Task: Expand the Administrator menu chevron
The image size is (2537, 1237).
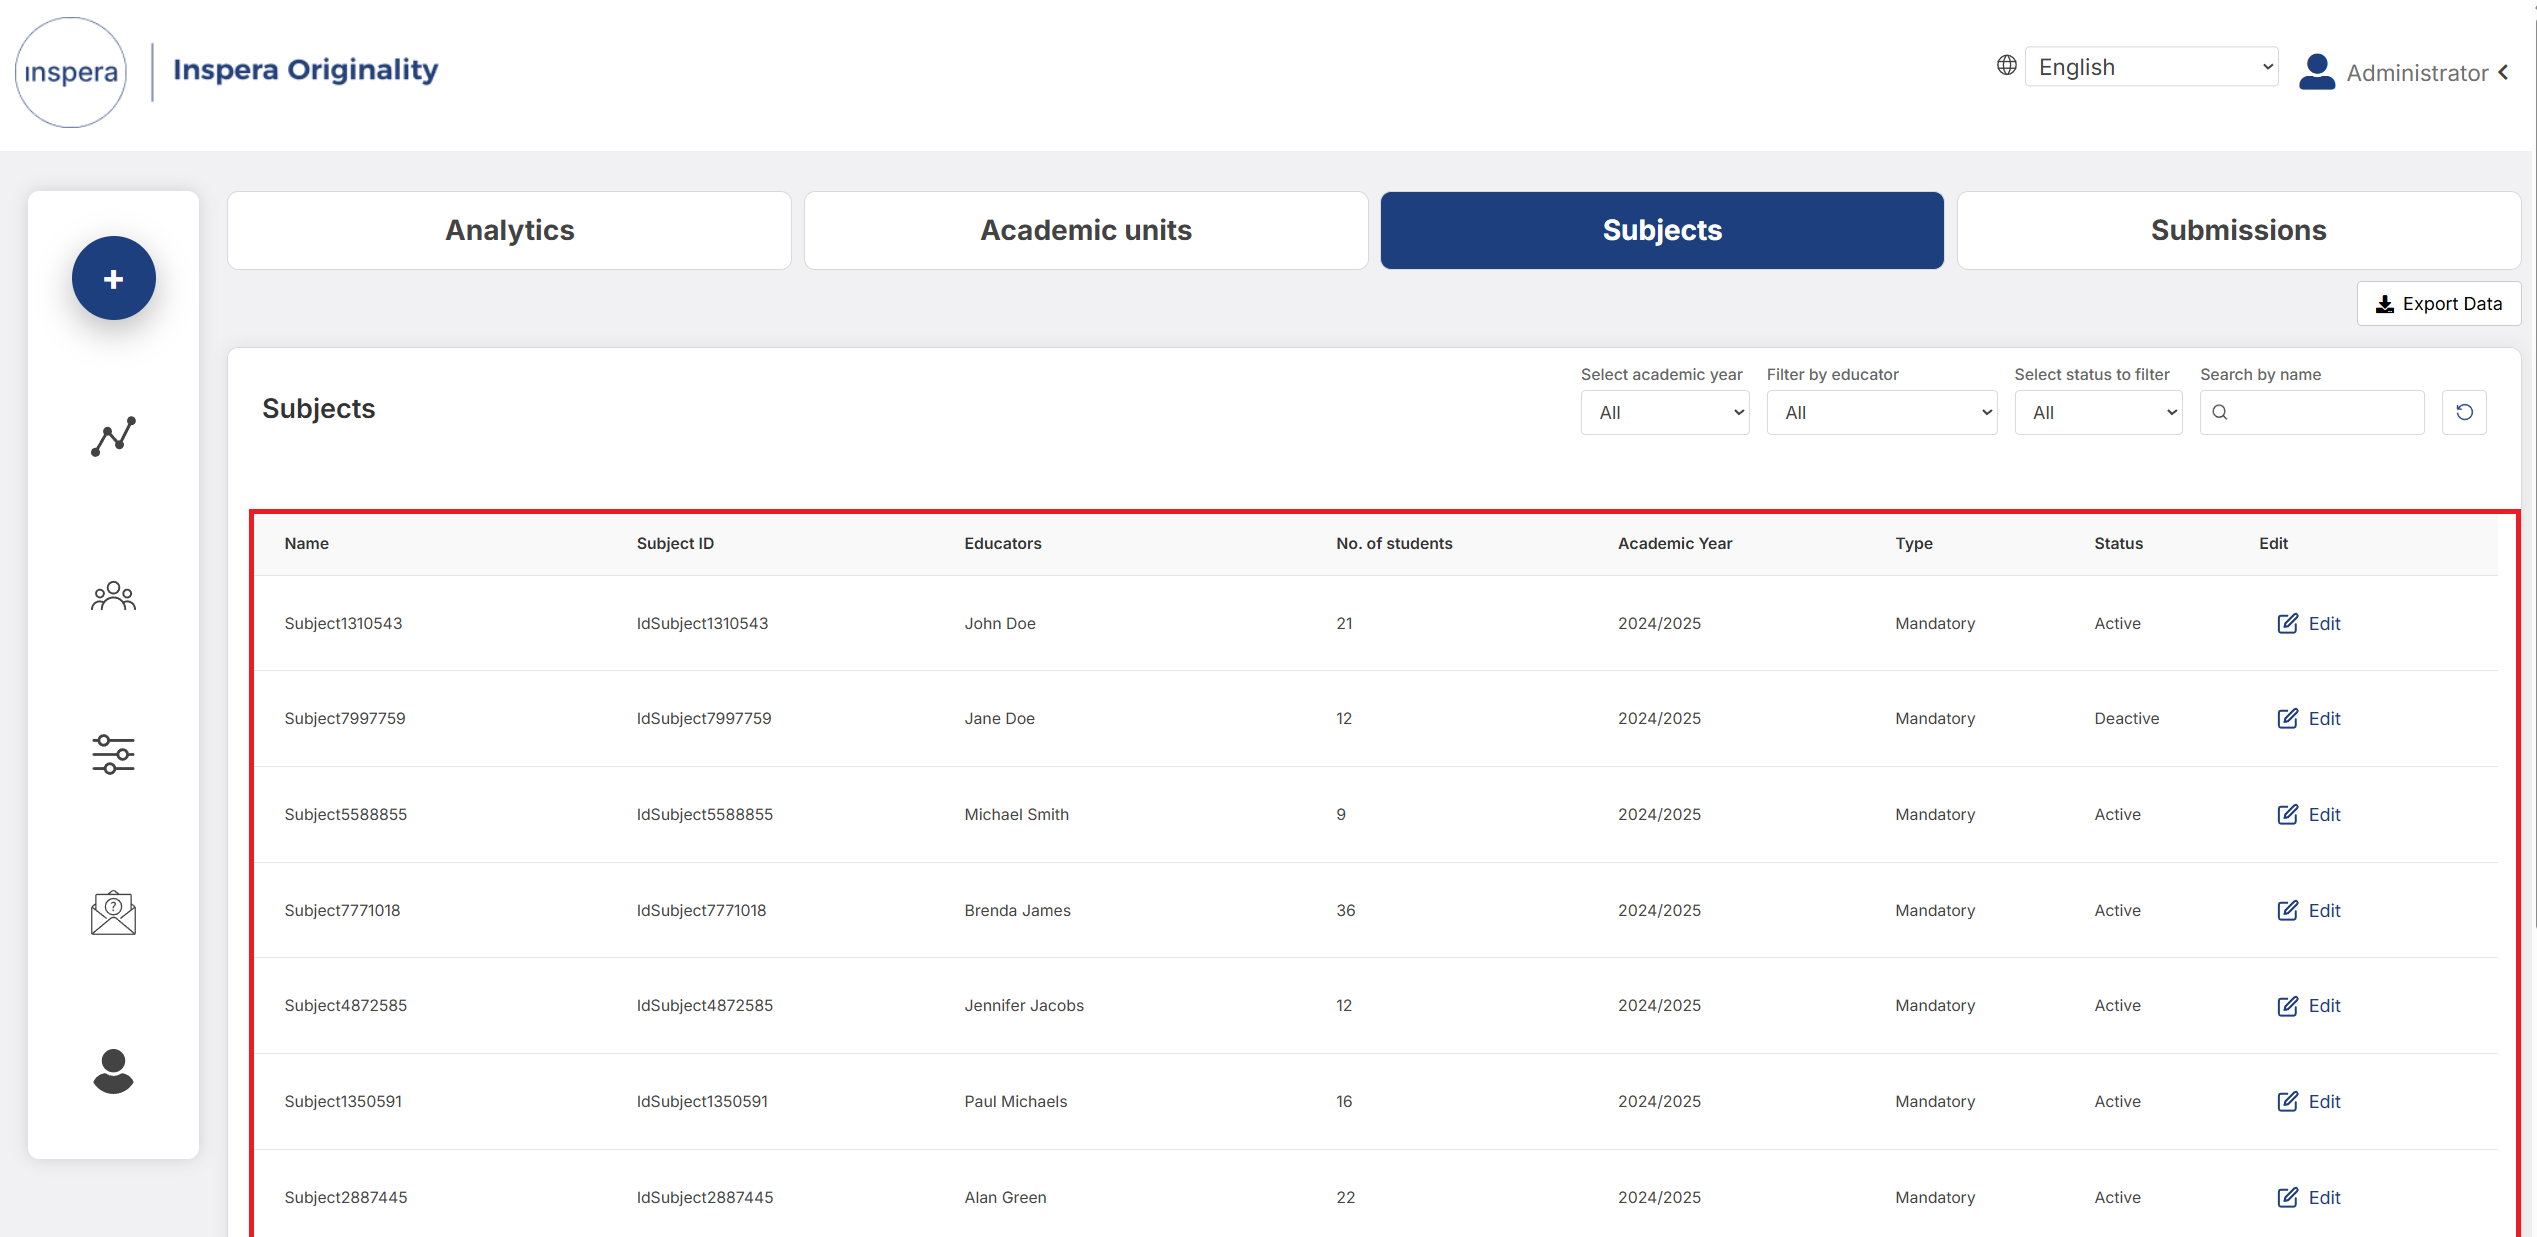Action: click(x=2504, y=72)
